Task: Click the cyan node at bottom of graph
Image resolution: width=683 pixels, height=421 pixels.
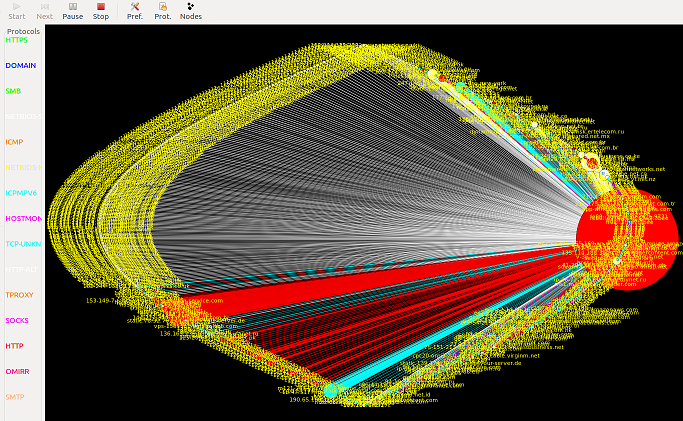Action: [x=331, y=390]
